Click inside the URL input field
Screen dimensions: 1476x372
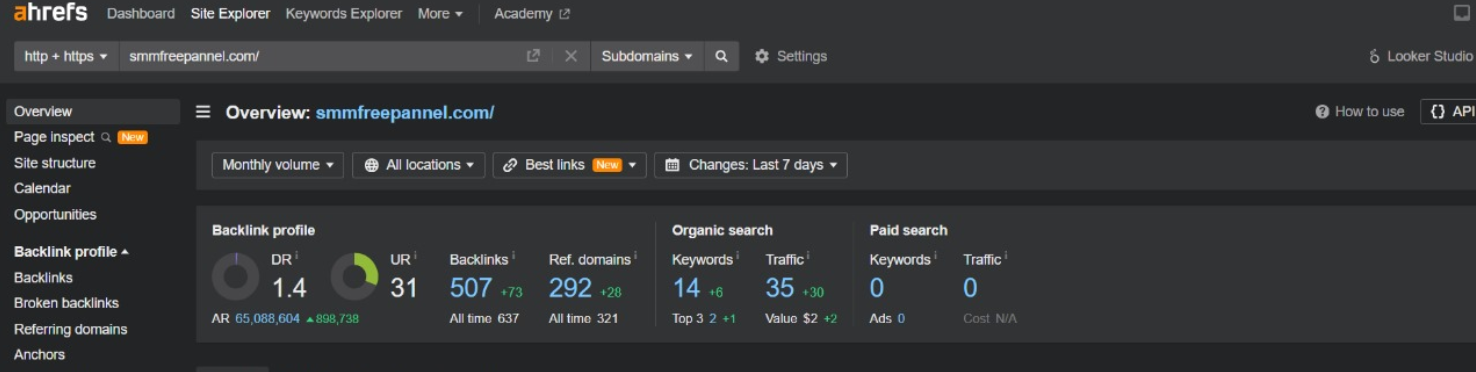(320, 56)
